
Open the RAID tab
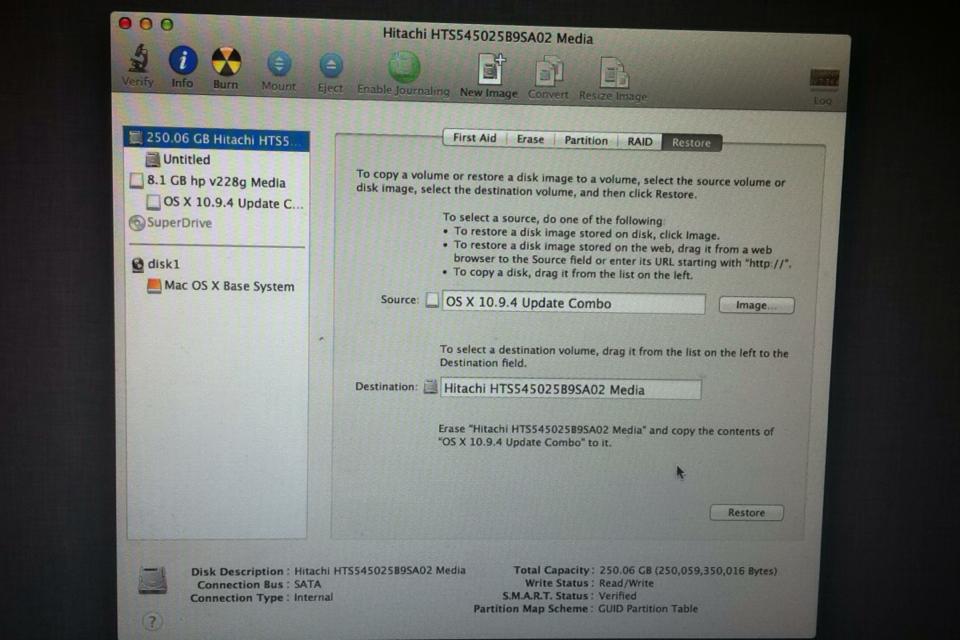coord(640,142)
